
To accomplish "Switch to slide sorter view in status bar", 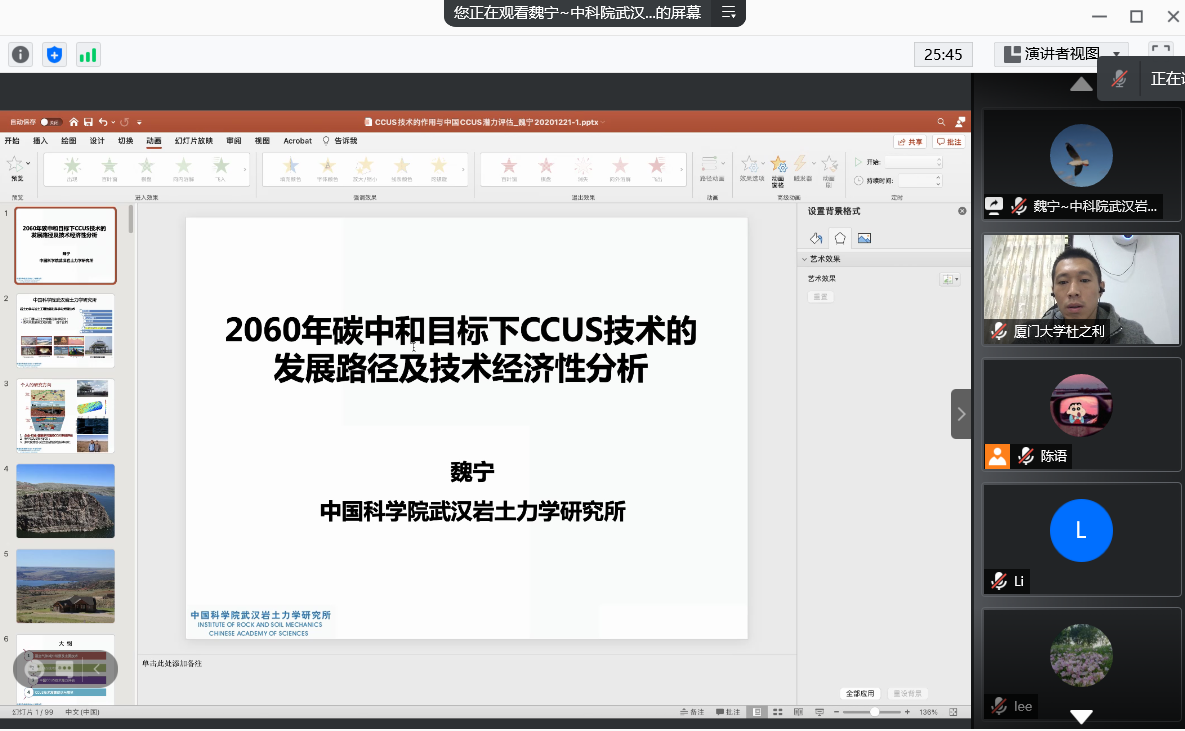I will click(777, 712).
